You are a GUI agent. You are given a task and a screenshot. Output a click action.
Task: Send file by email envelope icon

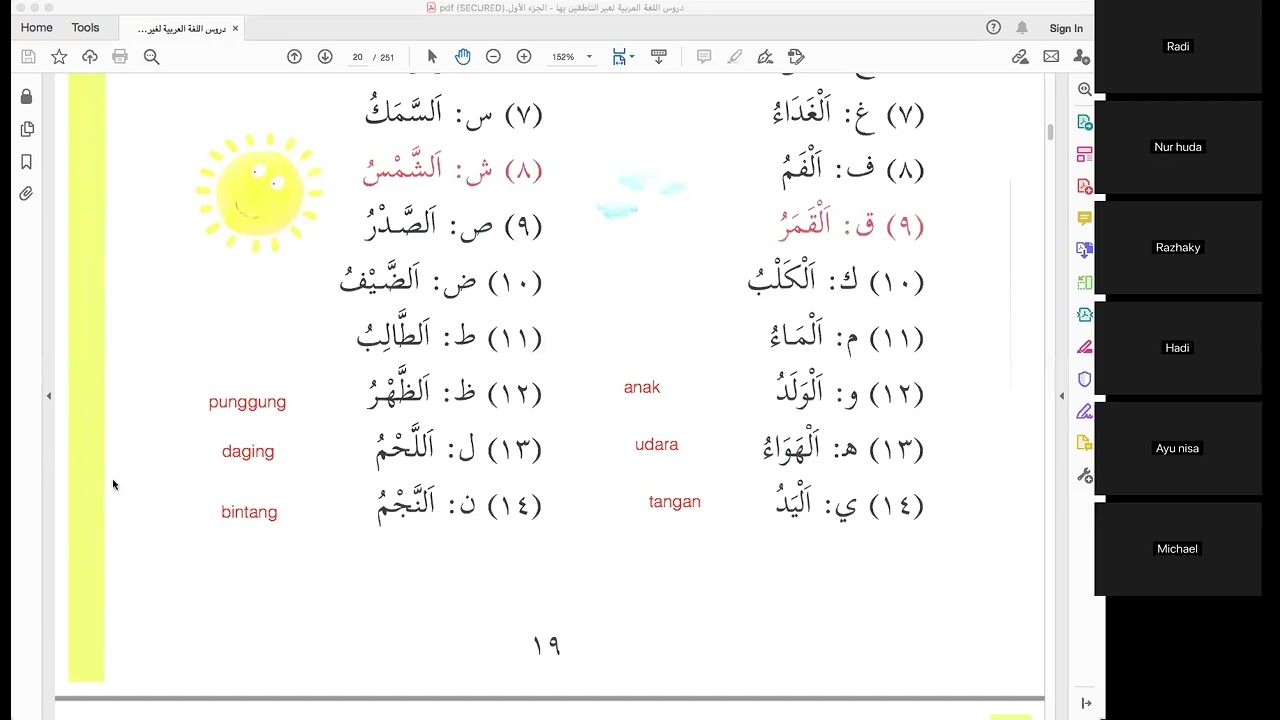coord(1051,57)
